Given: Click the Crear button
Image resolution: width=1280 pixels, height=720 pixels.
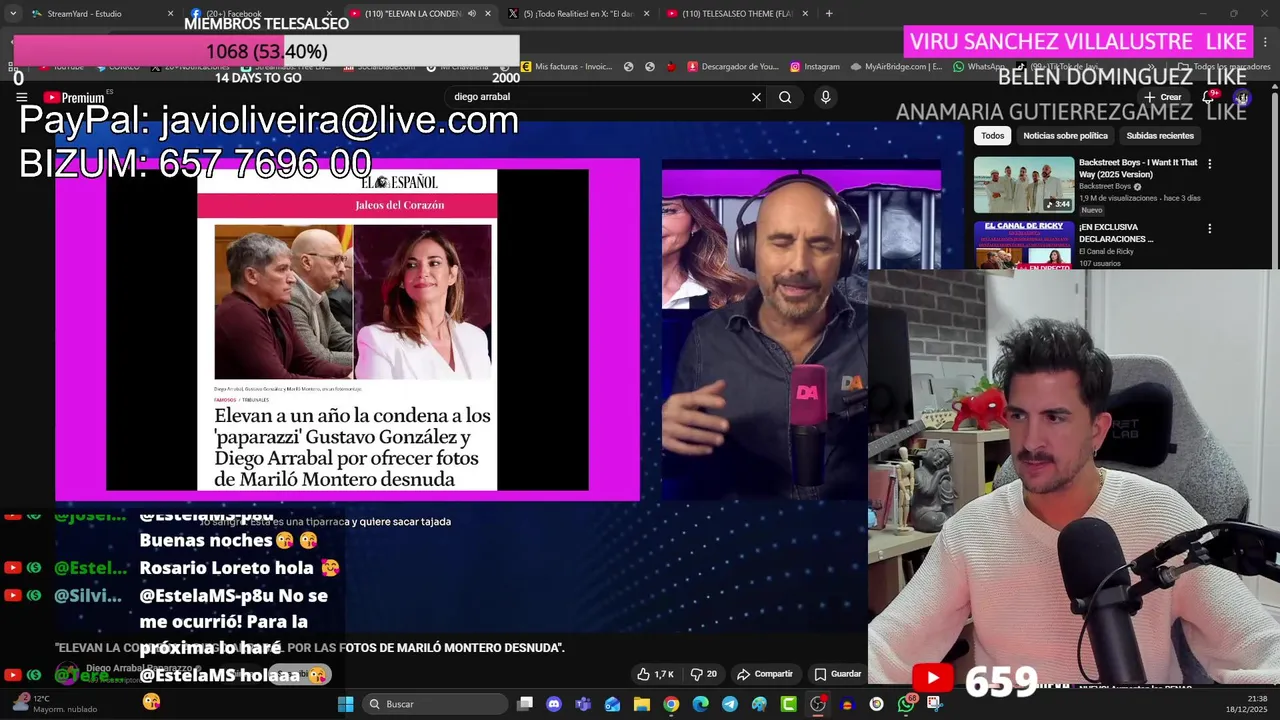Looking at the screenshot, I should point(1163,97).
